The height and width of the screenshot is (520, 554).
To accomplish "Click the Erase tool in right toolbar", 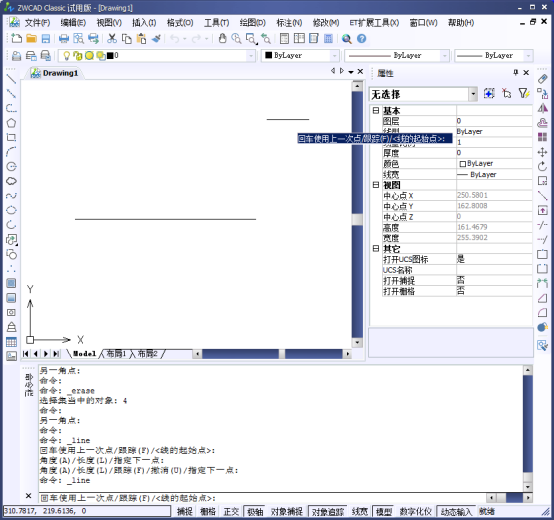I will point(542,79).
